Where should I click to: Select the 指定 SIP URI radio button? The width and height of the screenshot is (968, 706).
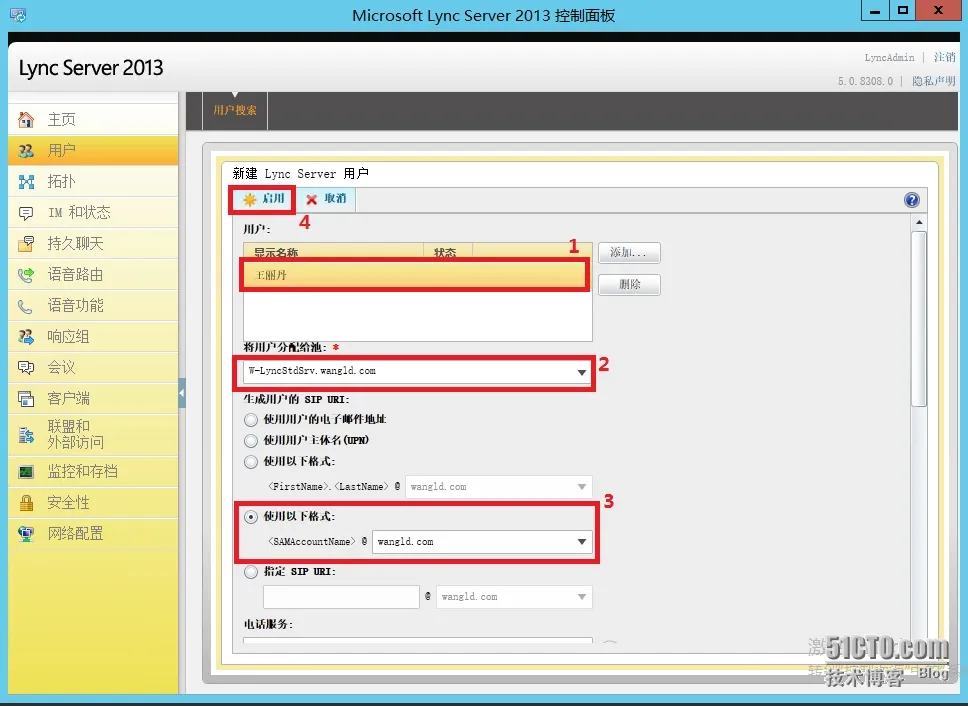click(x=251, y=571)
